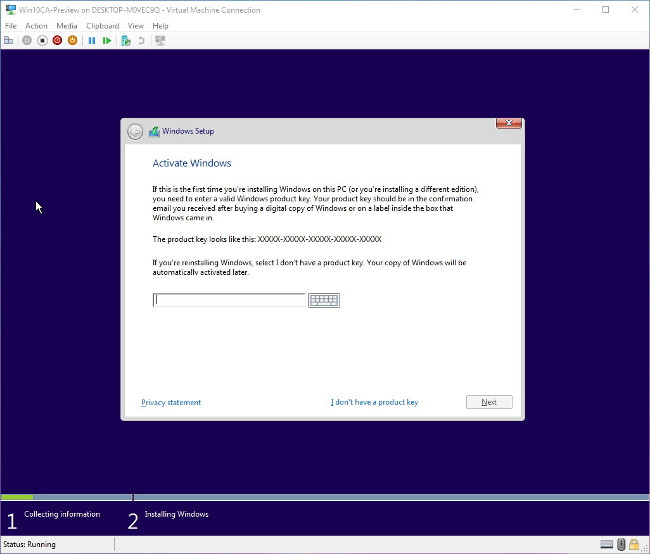
Task: Maximize the Virtual Machine Connection window
Action: (606, 10)
